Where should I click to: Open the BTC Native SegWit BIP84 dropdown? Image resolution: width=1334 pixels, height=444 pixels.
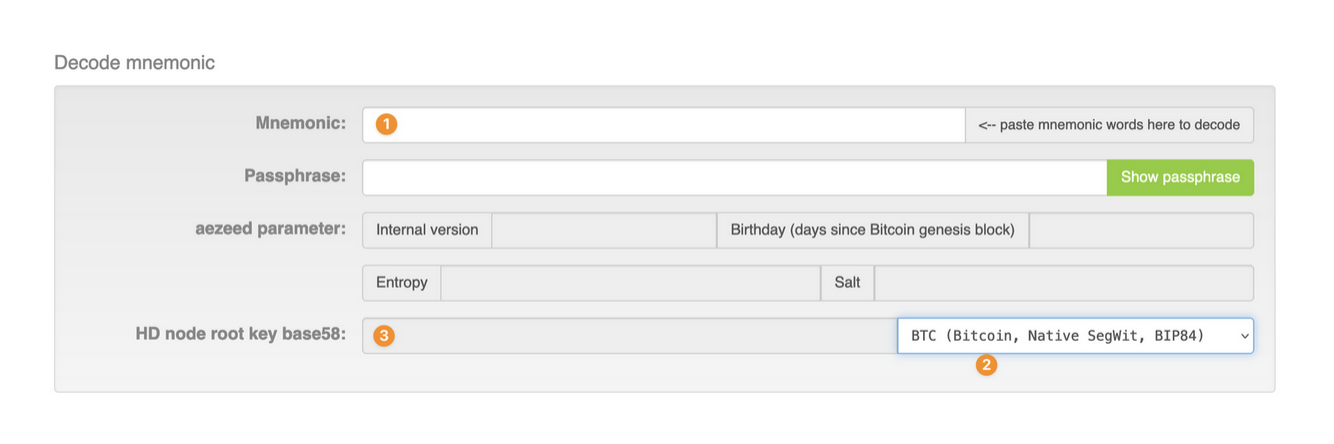[x=1075, y=336]
